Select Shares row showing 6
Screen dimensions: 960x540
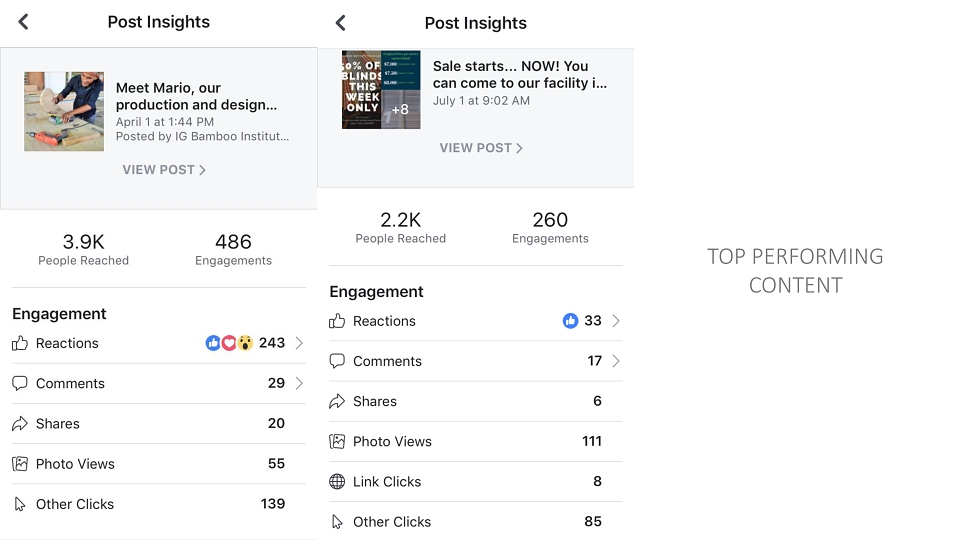pos(476,401)
